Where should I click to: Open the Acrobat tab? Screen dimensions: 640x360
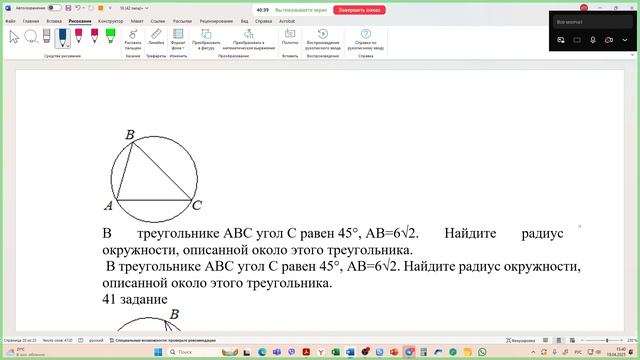pyautogui.click(x=287, y=21)
